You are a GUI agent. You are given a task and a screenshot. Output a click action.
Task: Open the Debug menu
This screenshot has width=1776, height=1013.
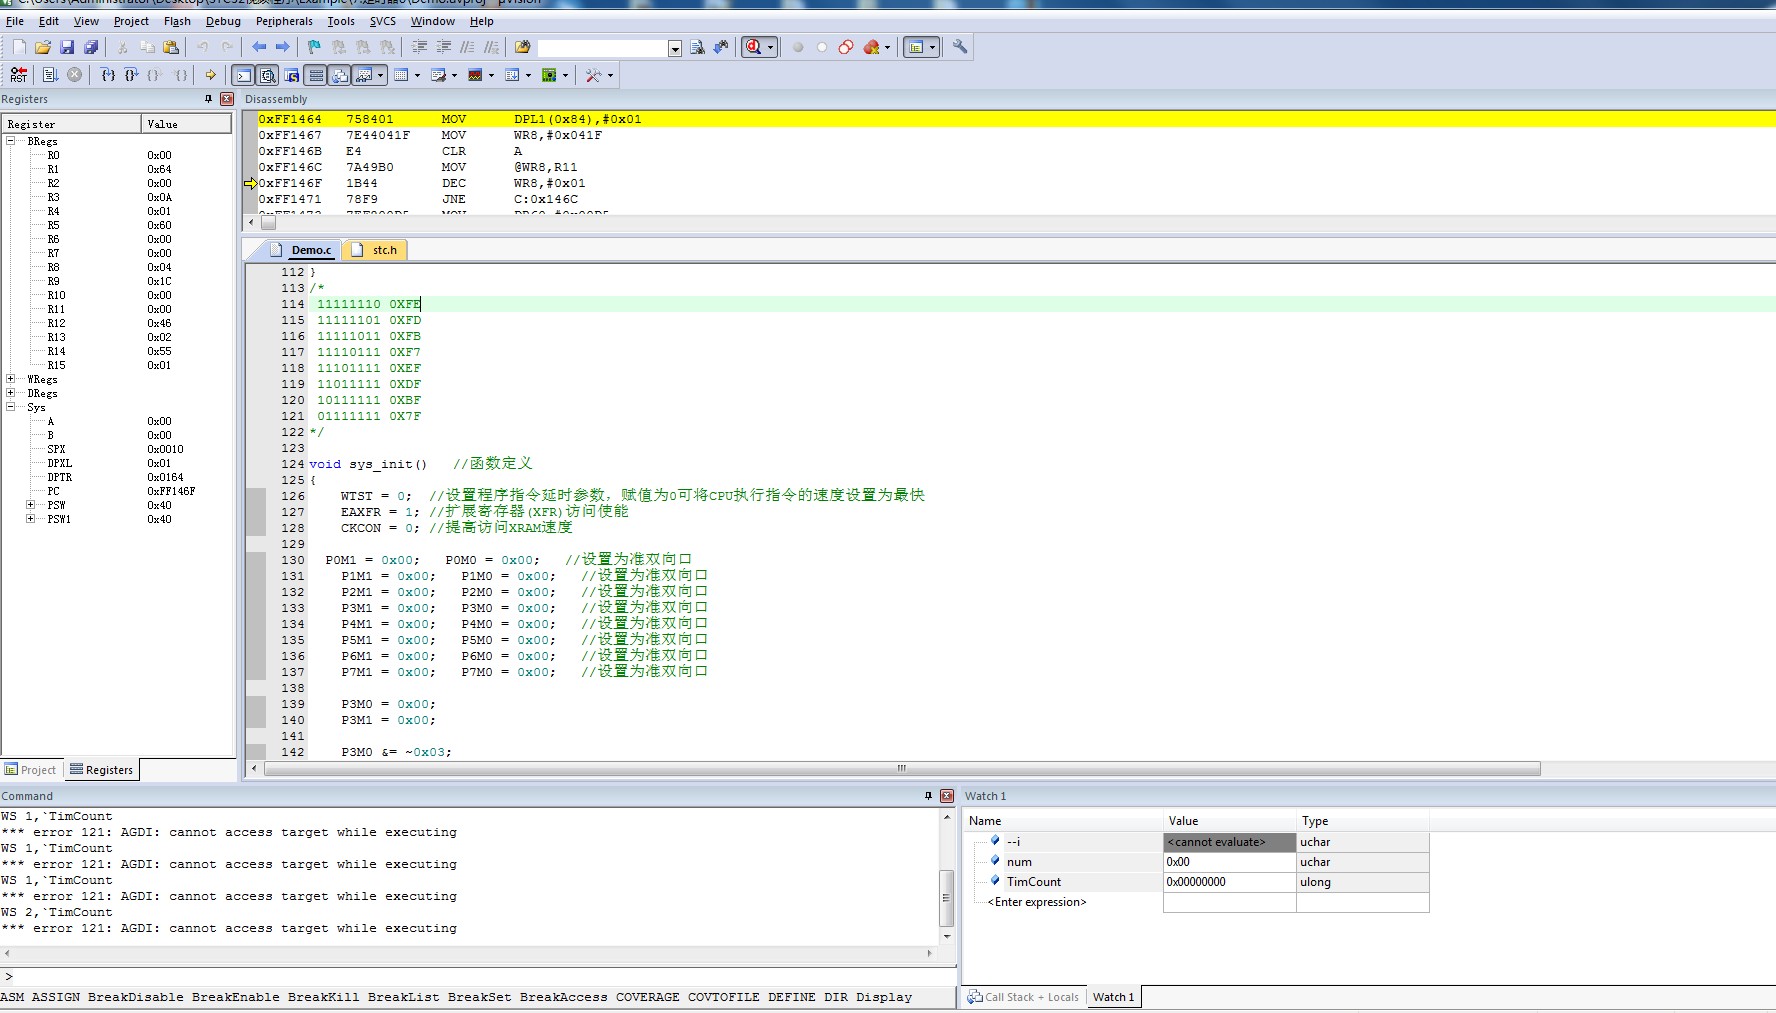tap(223, 21)
